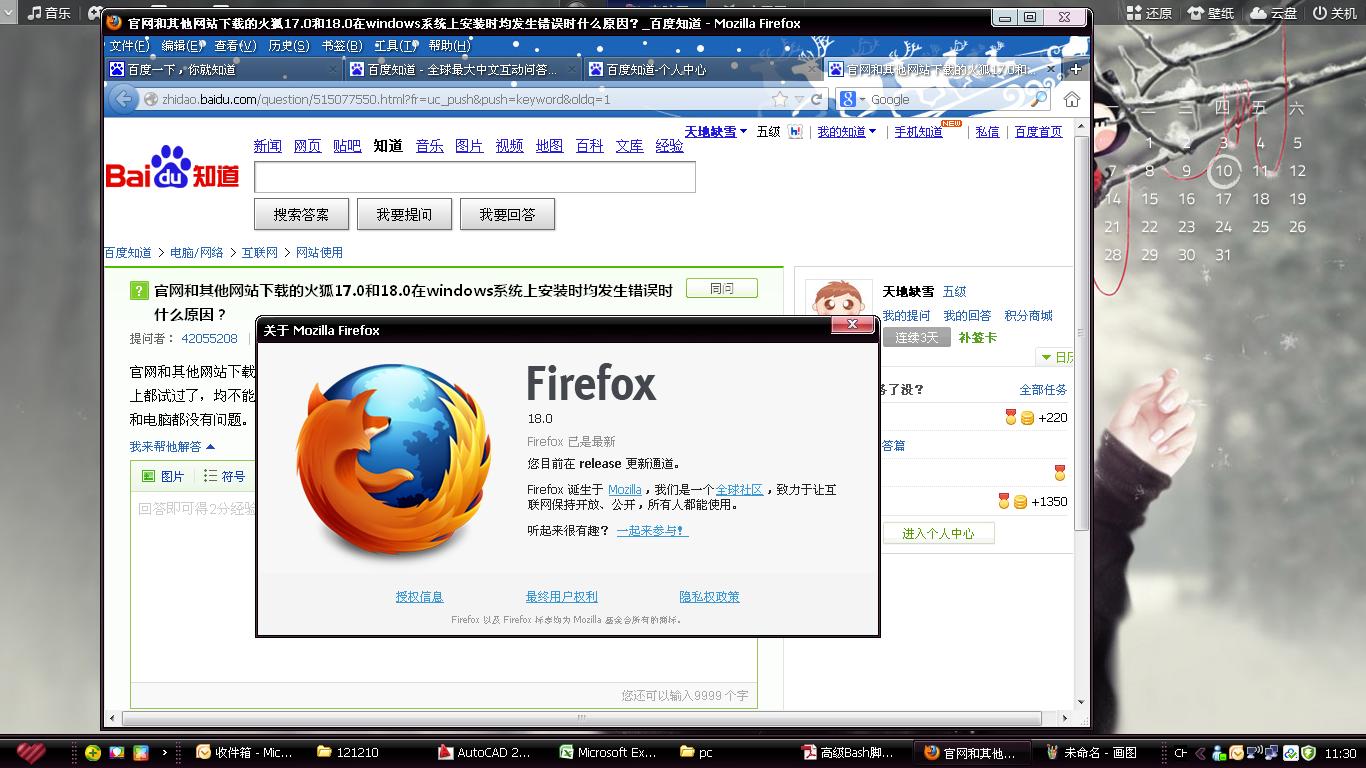The image size is (1366, 768).
Task: Open the 书签(B) menu
Action: [x=342, y=45]
